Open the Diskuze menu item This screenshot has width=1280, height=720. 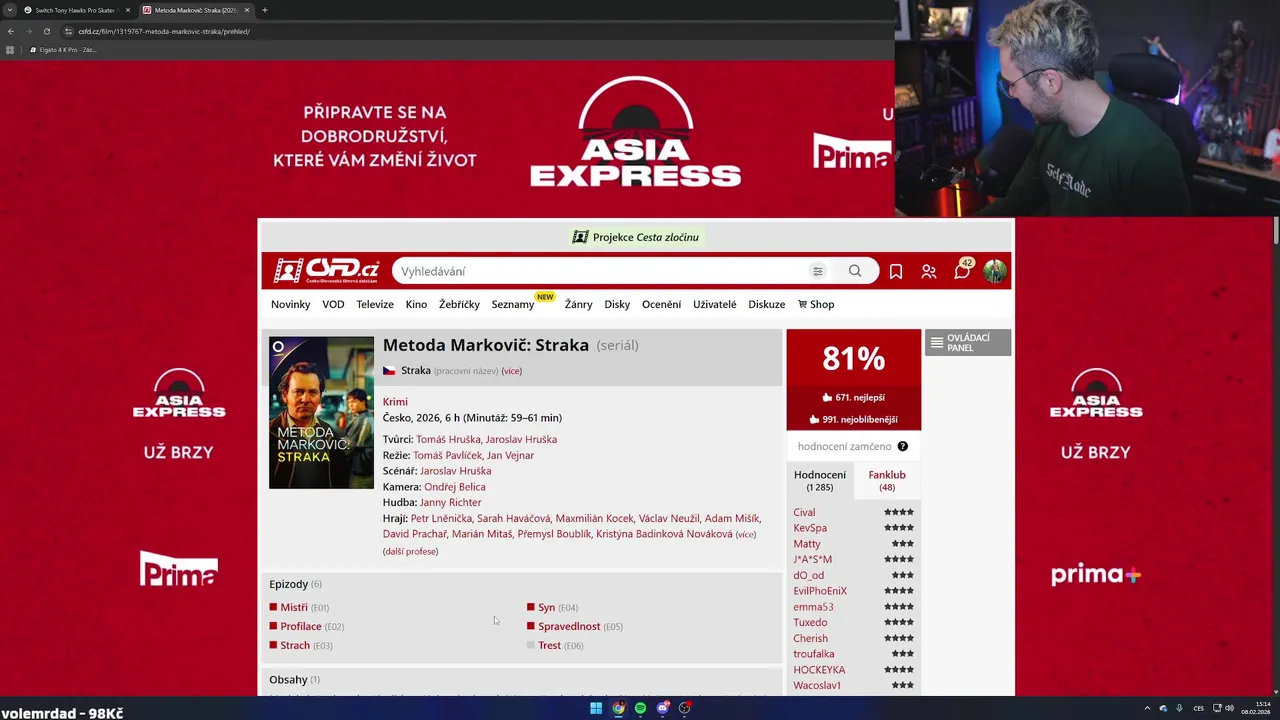click(766, 304)
